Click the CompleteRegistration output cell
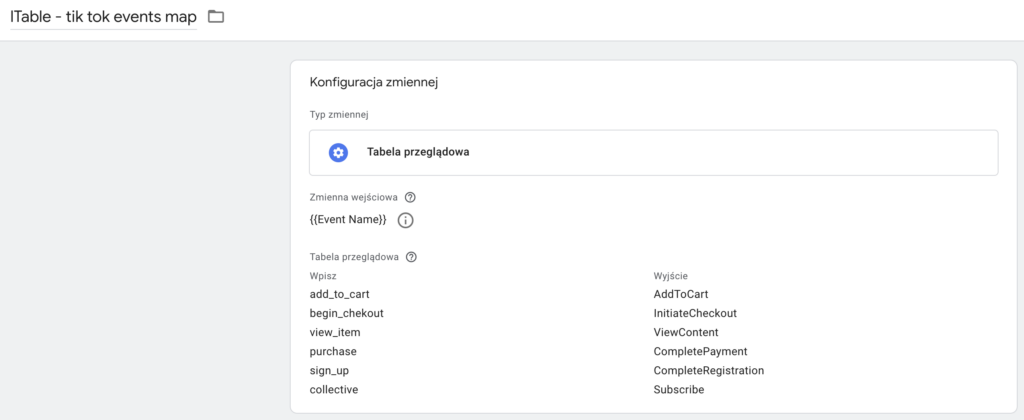 (x=708, y=370)
